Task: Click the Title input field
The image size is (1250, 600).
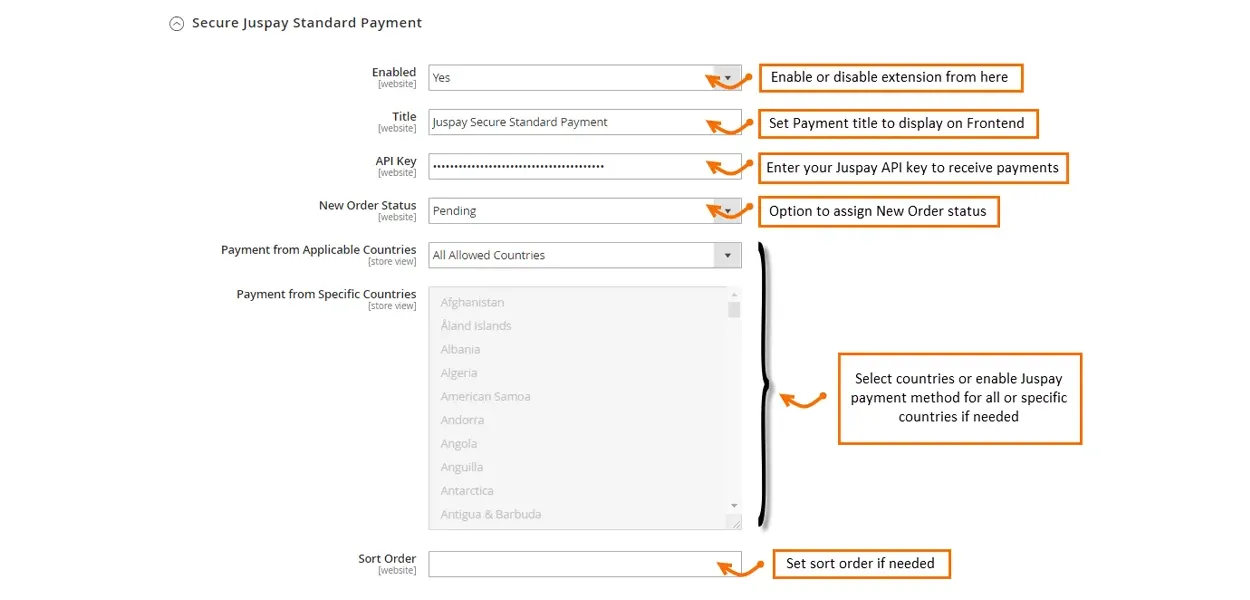Action: (x=584, y=122)
